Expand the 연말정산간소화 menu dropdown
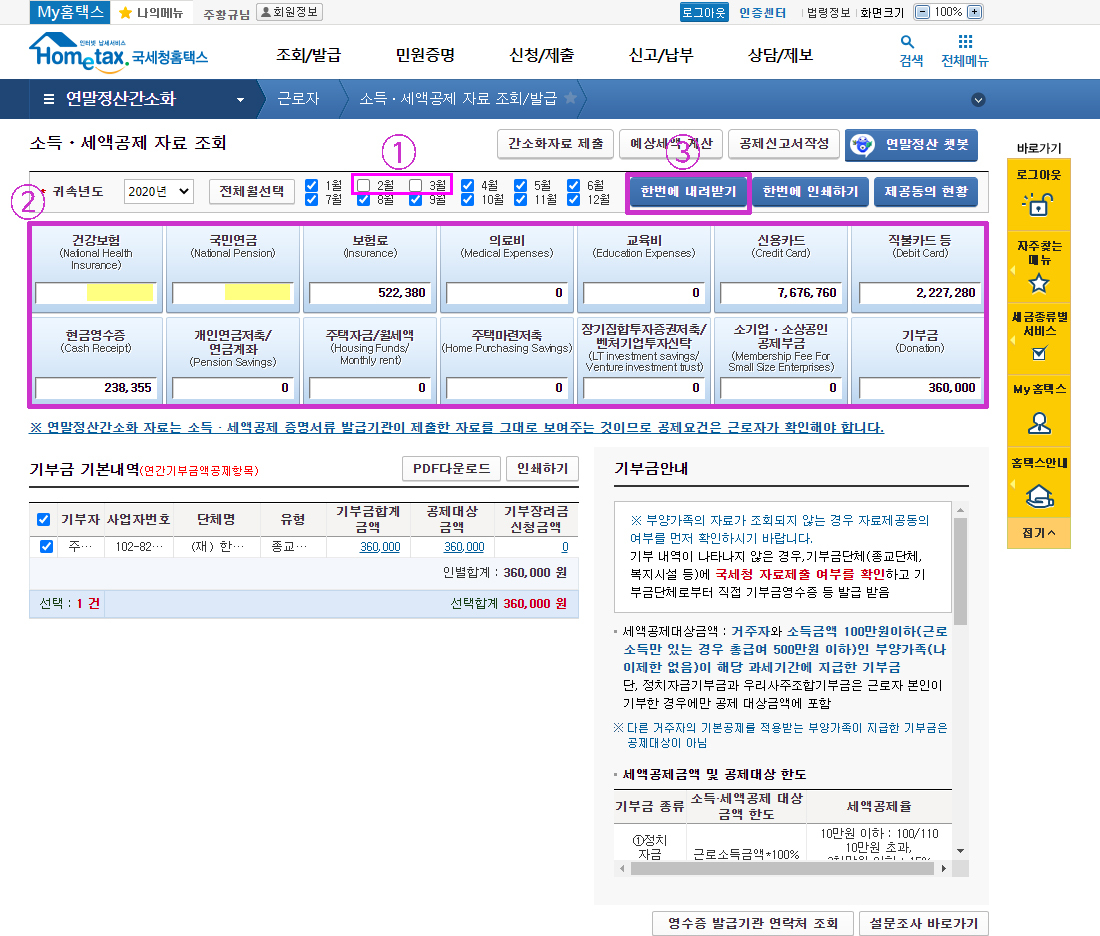This screenshot has height=936, width=1100. [240, 99]
